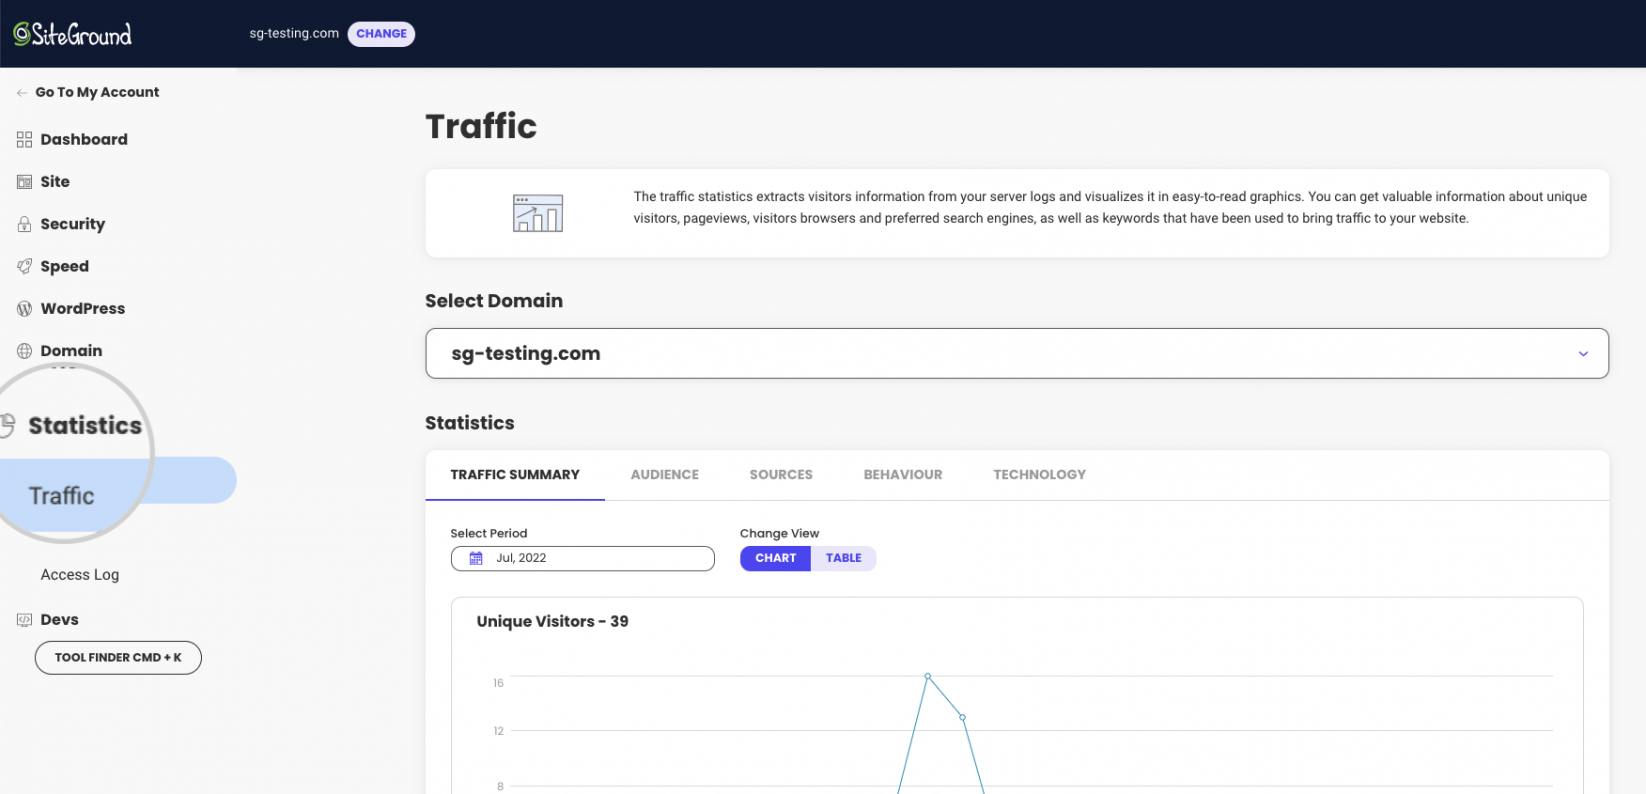Click the chevron arrow in domain selector

click(1583, 354)
